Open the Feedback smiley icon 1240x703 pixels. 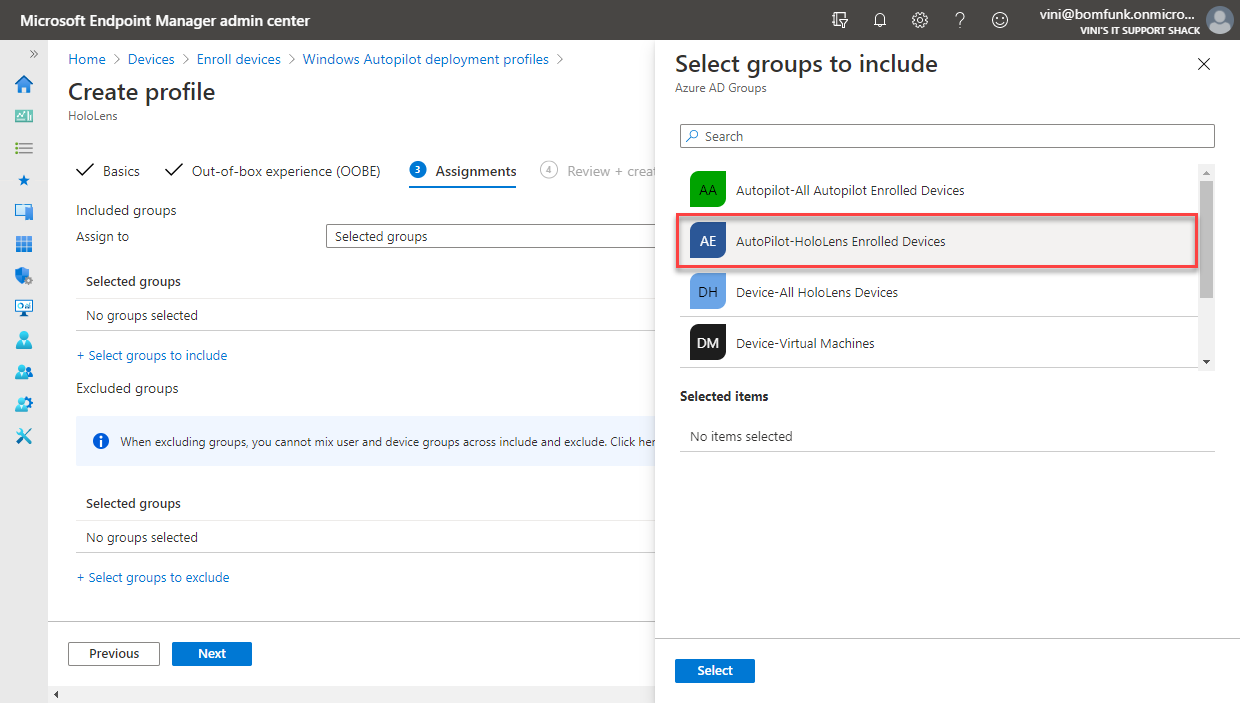click(x=1000, y=20)
